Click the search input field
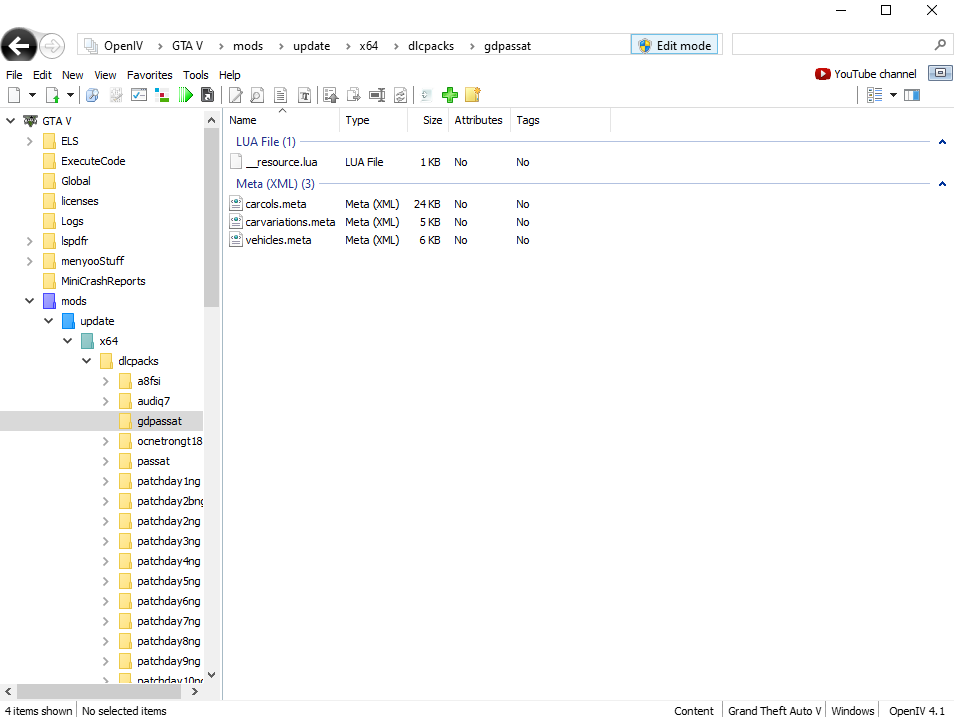 [x=832, y=44]
